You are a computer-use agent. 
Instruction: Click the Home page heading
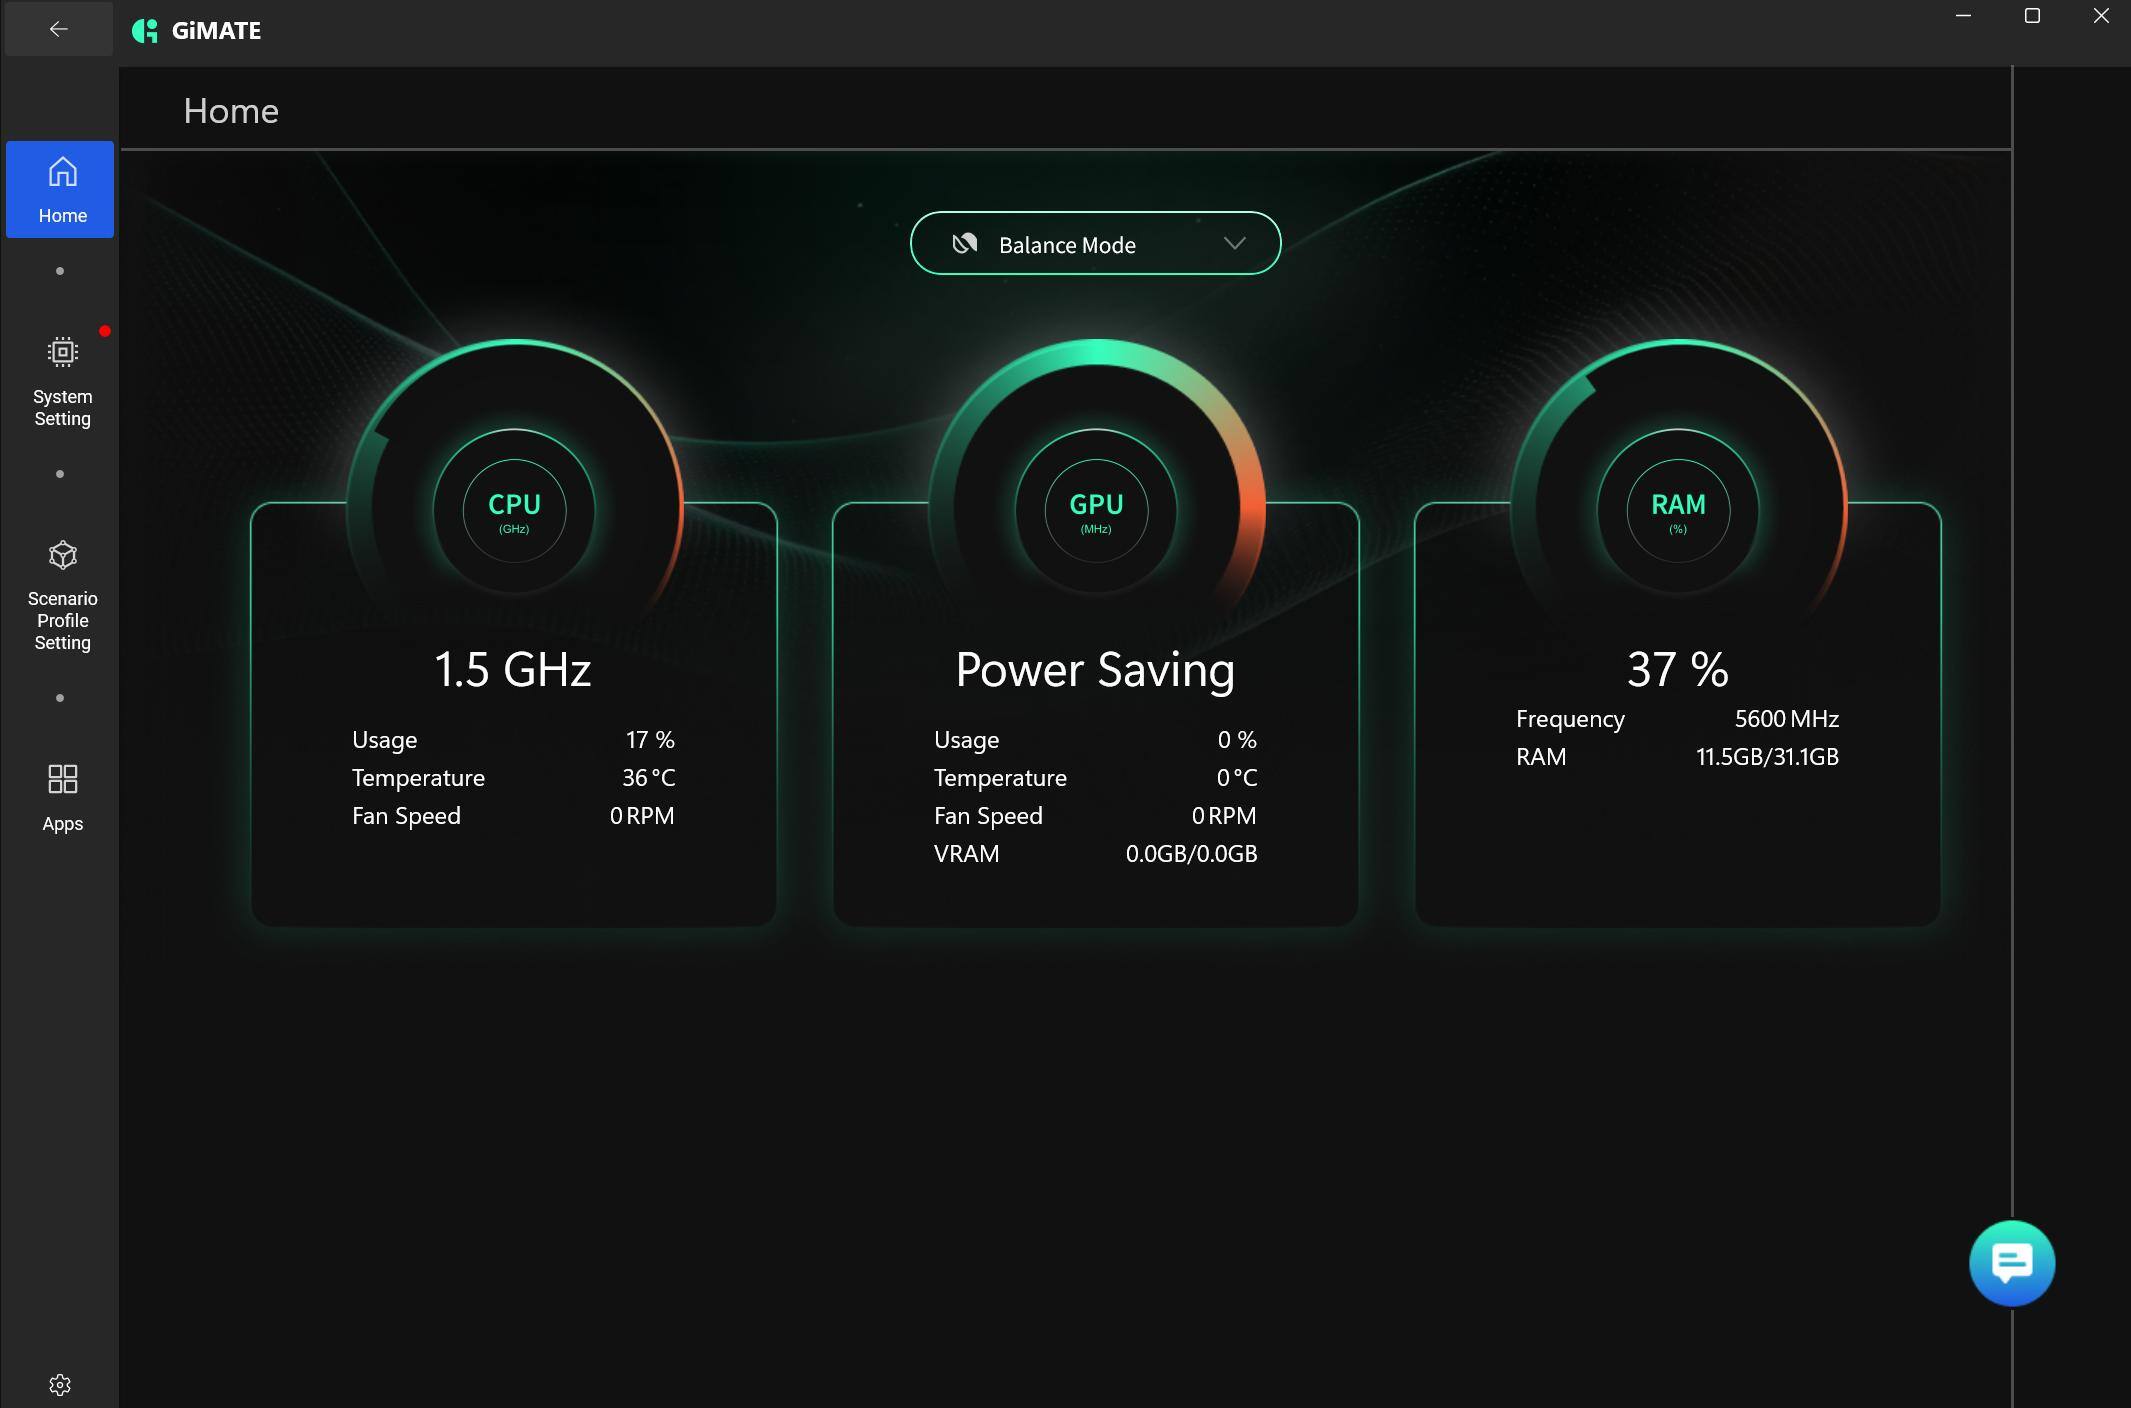pyautogui.click(x=231, y=110)
